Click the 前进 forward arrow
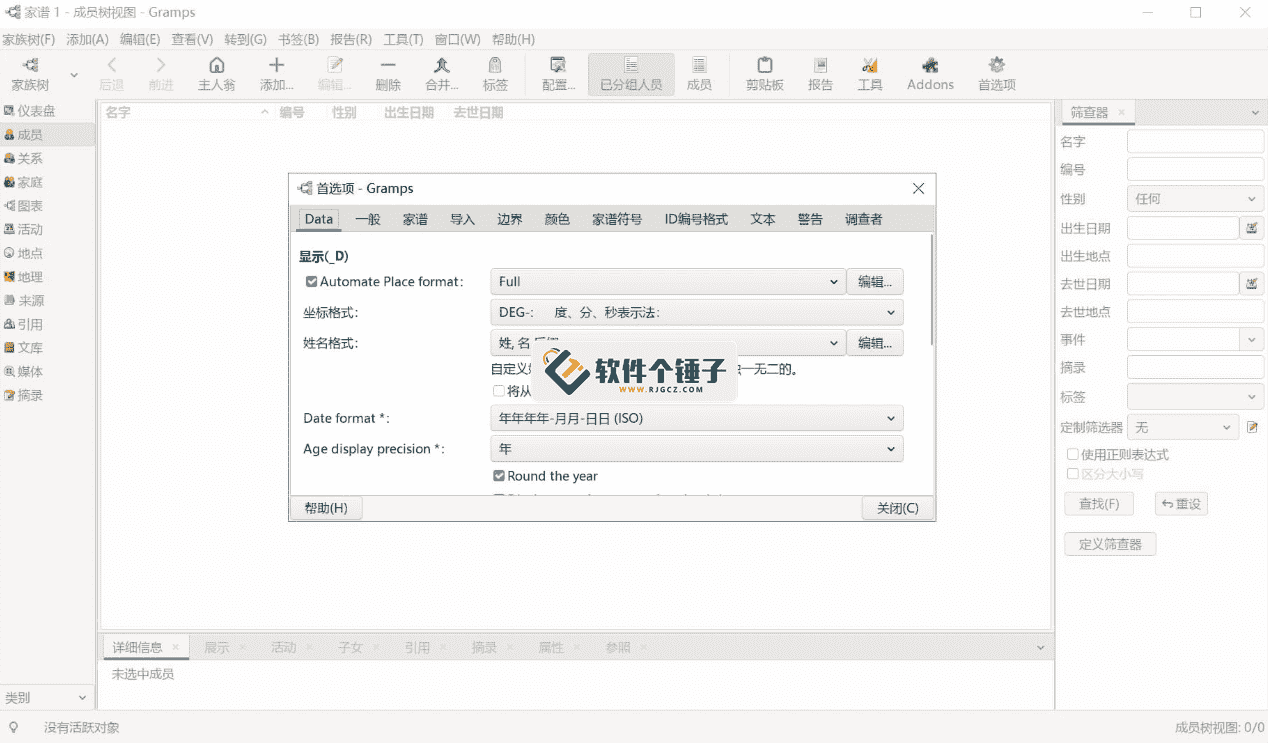 tap(161, 74)
